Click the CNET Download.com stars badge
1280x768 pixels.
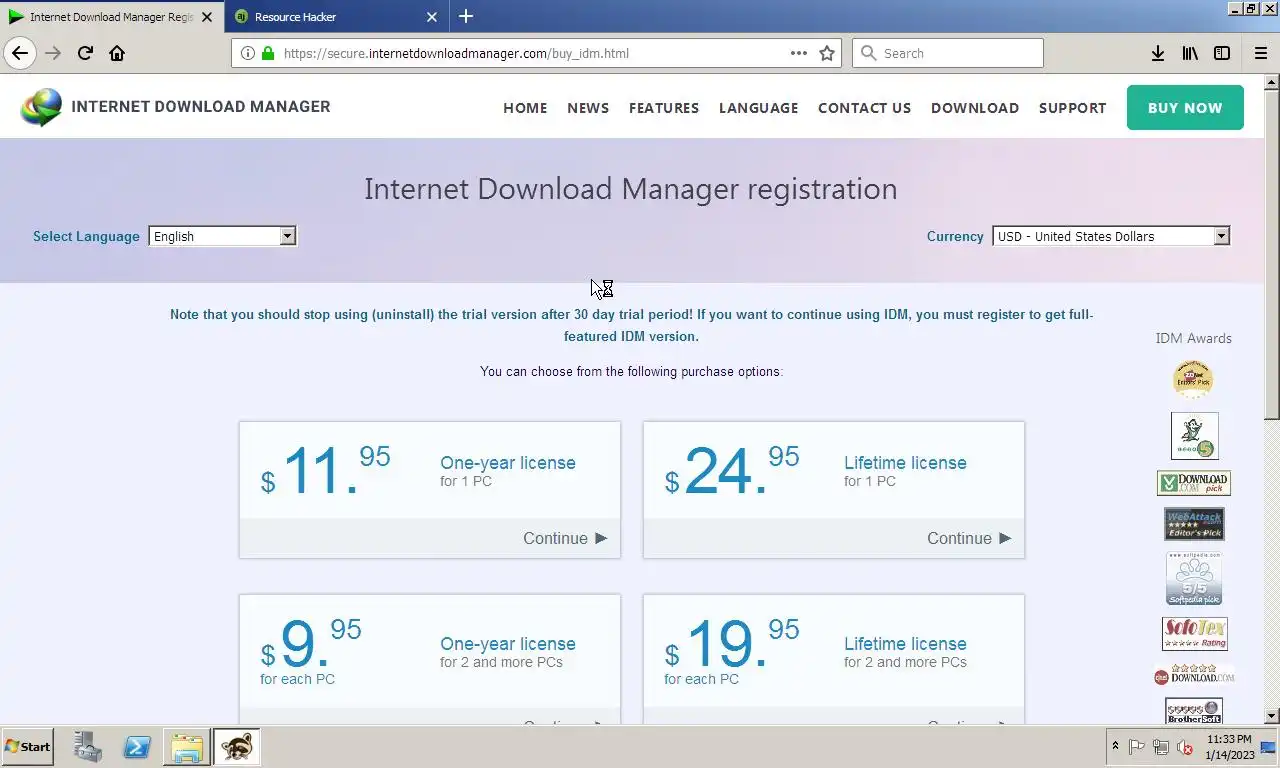pyautogui.click(x=1194, y=676)
